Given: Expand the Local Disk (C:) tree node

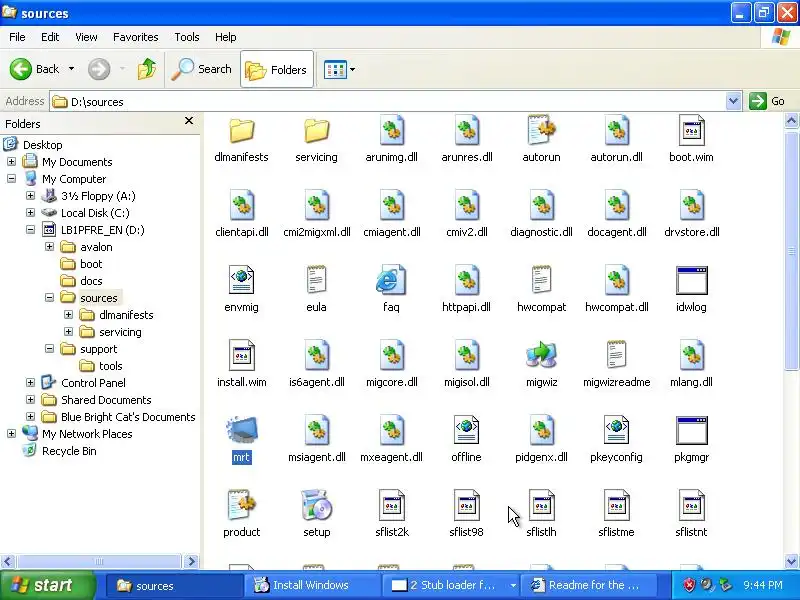Looking at the screenshot, I should click(x=30, y=213).
